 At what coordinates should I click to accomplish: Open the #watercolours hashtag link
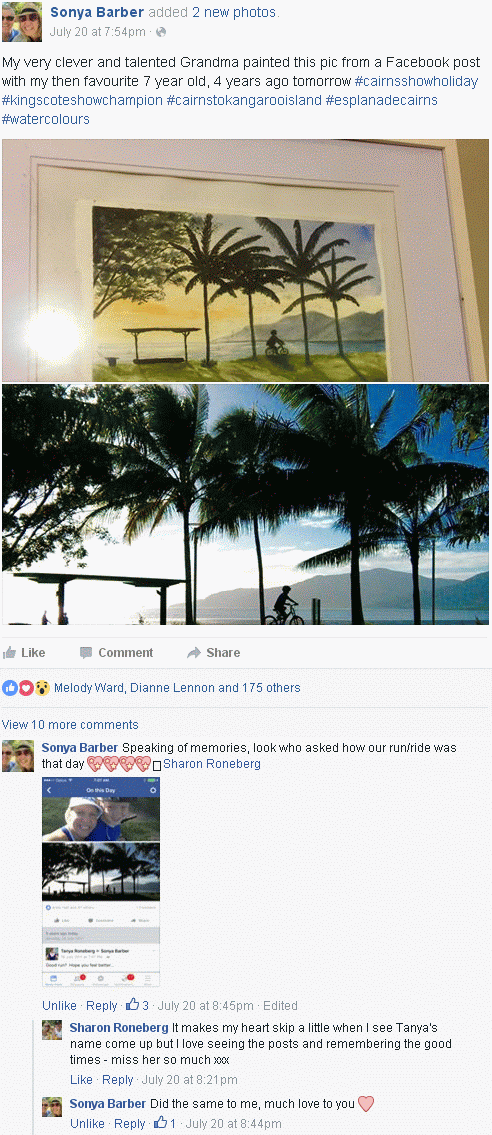pos(46,119)
